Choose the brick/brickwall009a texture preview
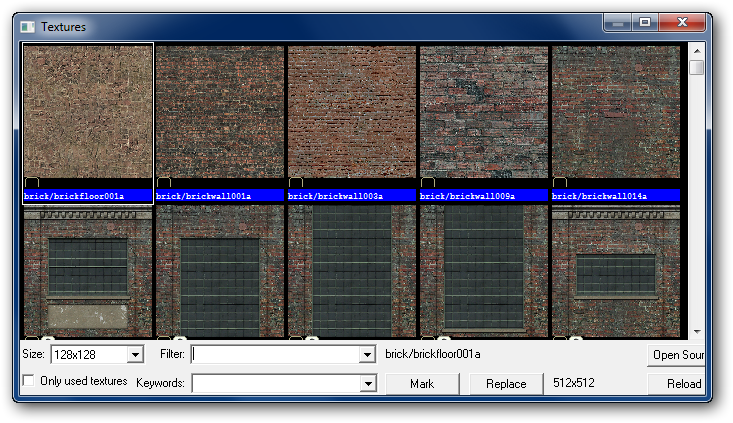The image size is (733, 423). point(484,112)
